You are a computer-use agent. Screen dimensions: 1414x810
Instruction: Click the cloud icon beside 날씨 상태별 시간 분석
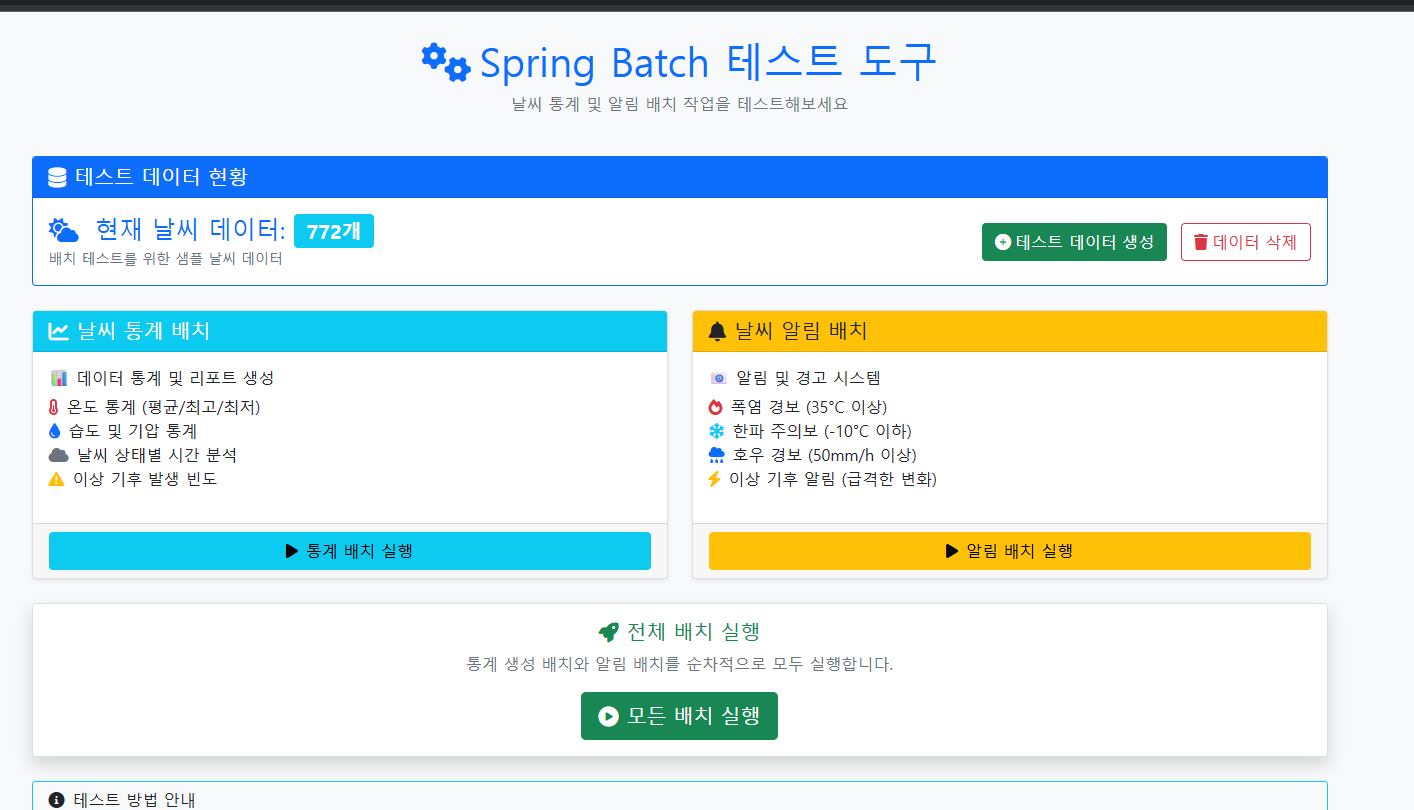click(x=58, y=455)
